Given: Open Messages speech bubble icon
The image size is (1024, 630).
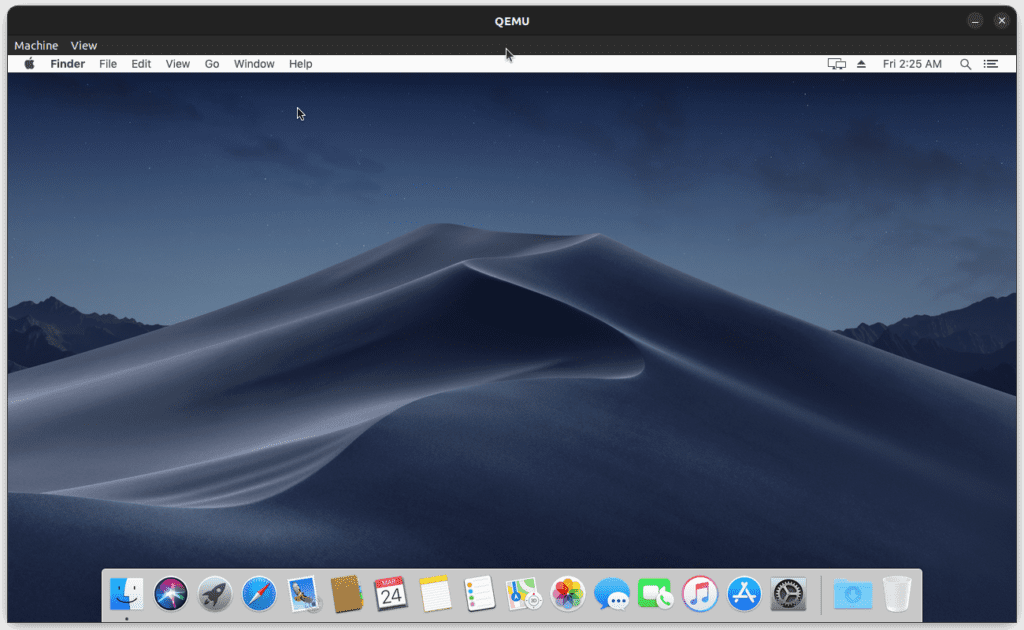Looking at the screenshot, I should (x=612, y=594).
